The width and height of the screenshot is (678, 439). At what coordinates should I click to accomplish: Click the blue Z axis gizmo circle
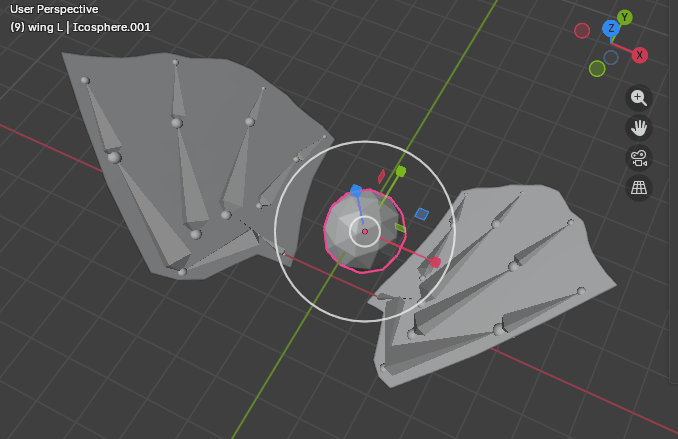click(611, 29)
